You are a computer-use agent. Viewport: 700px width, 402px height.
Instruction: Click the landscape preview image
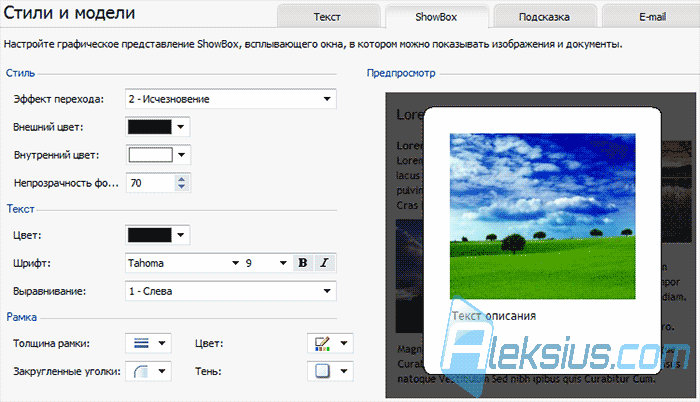tap(542, 216)
